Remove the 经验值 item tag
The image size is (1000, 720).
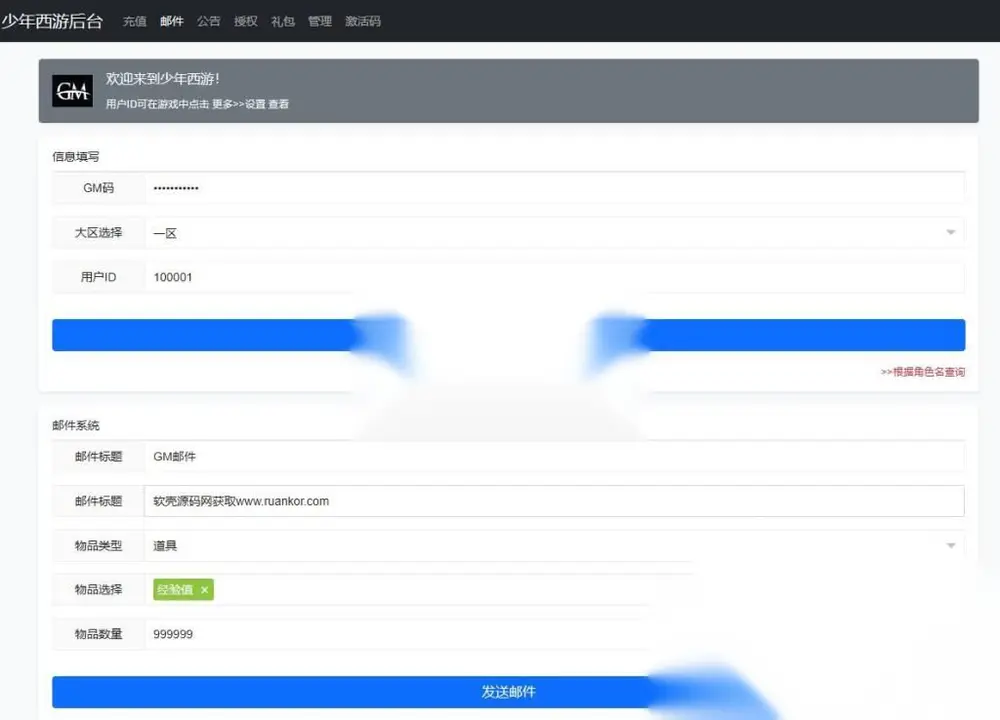click(x=204, y=590)
